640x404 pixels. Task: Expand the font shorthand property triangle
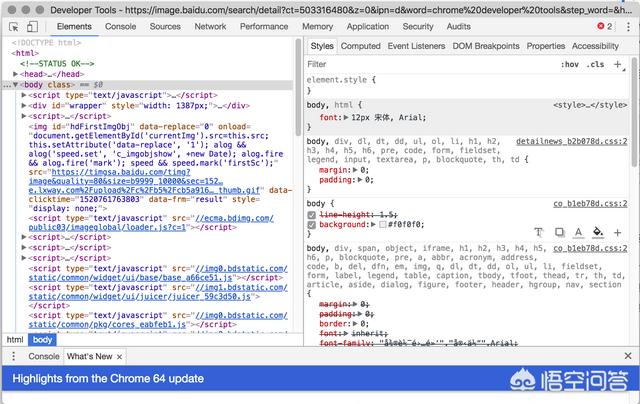coord(346,118)
